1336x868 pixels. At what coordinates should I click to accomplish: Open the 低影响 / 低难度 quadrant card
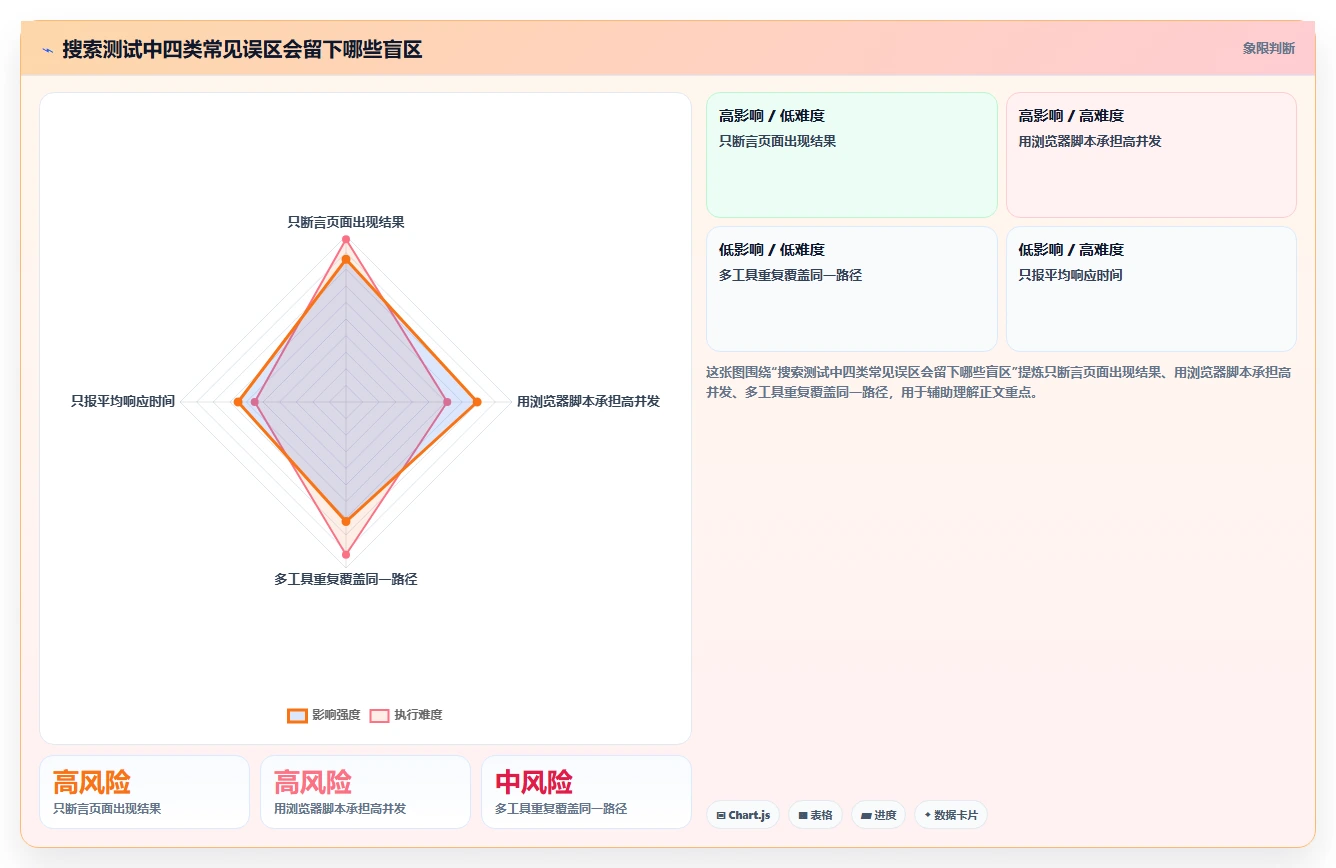tap(852, 289)
